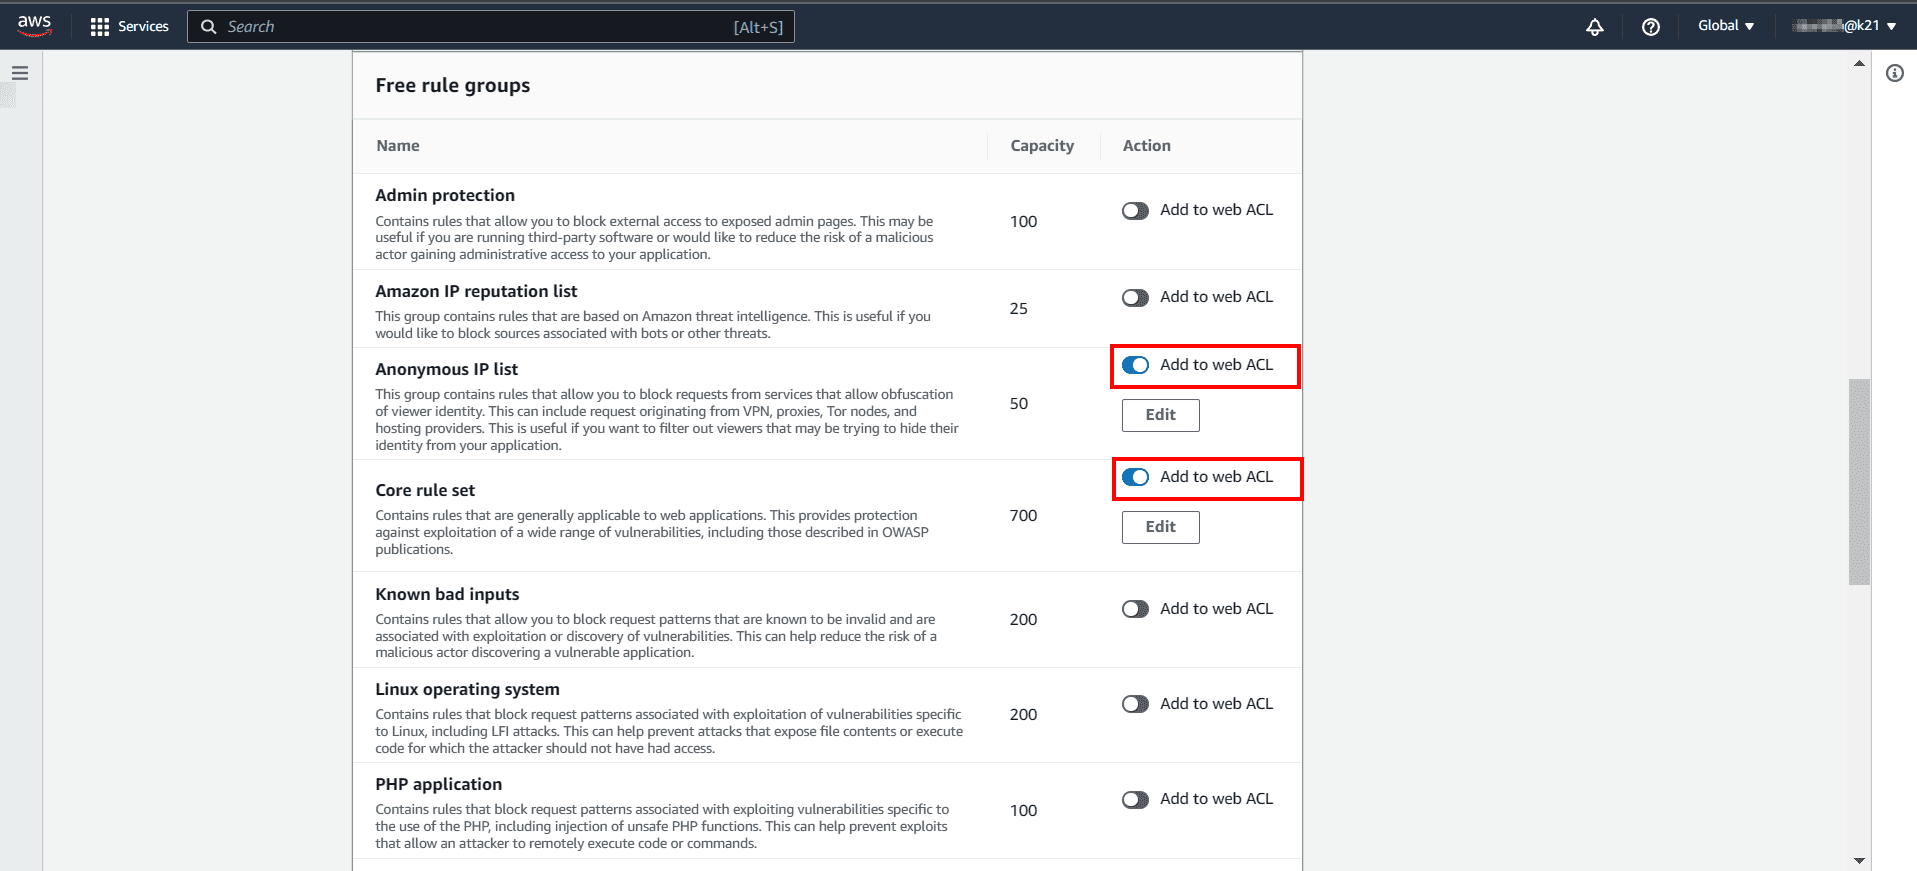Open the Global region dropdown

coord(1725,26)
